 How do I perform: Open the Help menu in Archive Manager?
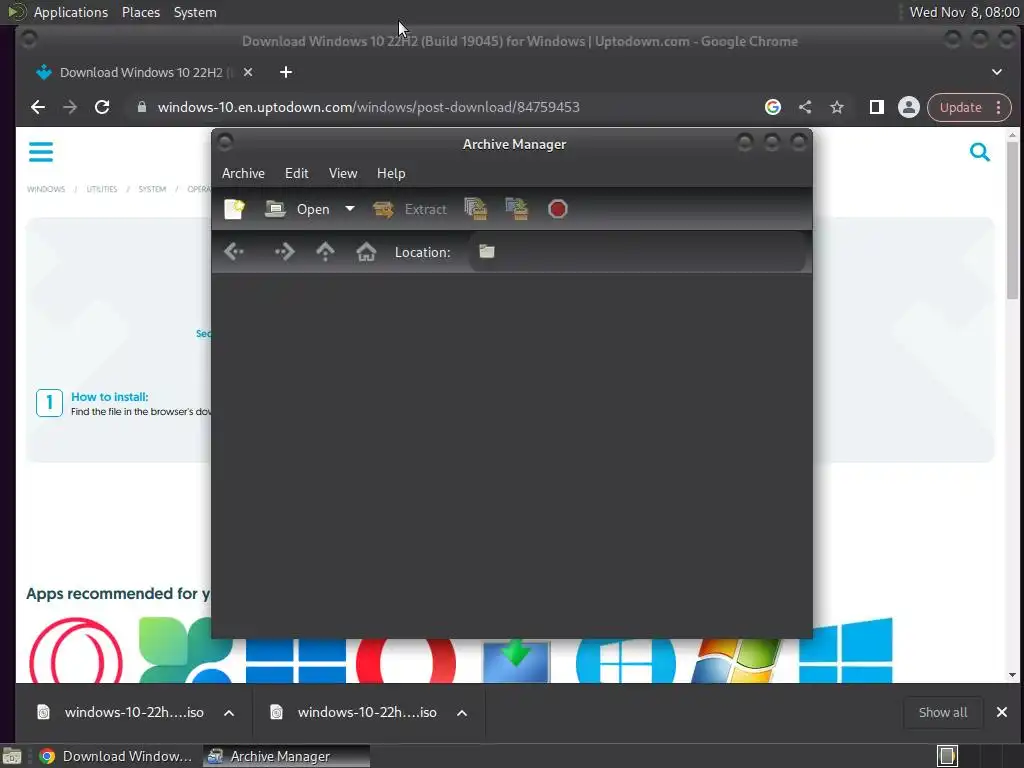pos(391,173)
